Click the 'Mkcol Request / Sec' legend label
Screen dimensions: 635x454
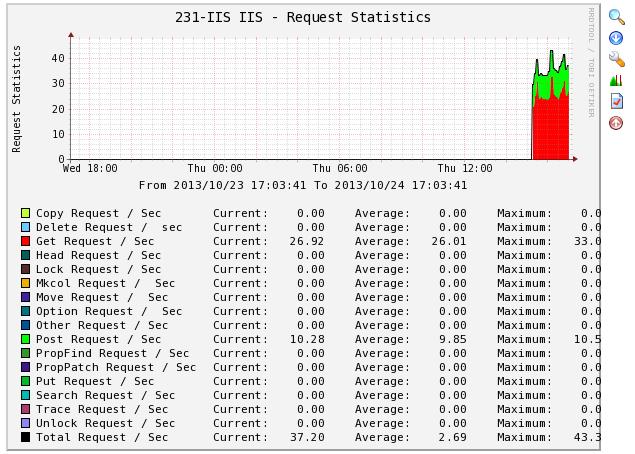point(105,283)
